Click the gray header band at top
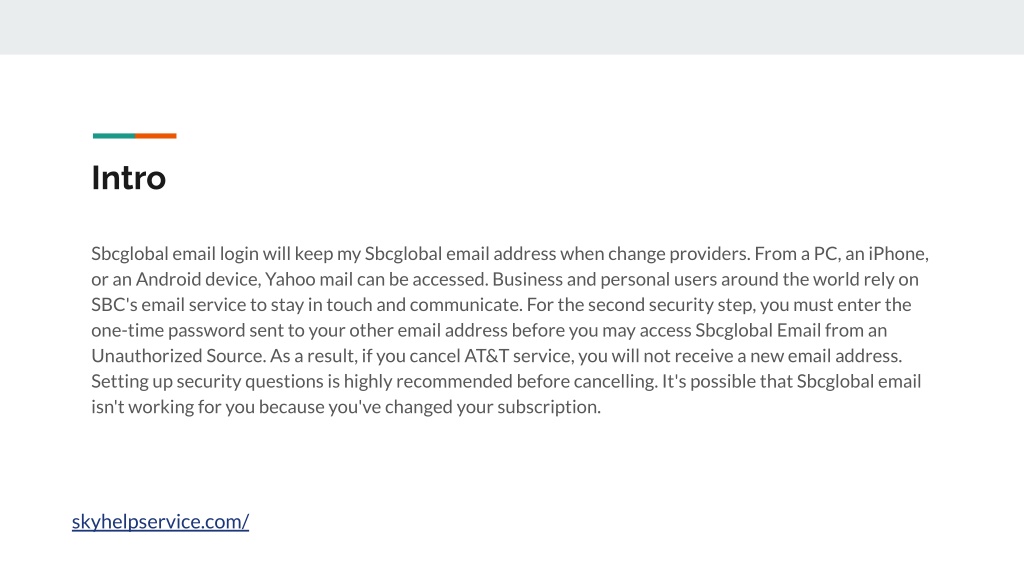 (x=512, y=27)
